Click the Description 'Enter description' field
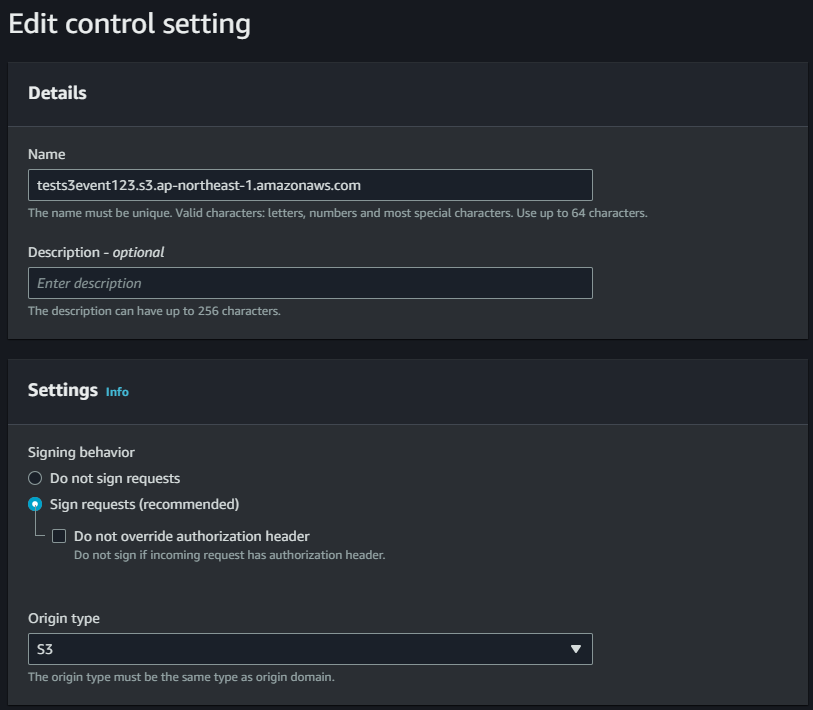813x710 pixels. pos(310,283)
